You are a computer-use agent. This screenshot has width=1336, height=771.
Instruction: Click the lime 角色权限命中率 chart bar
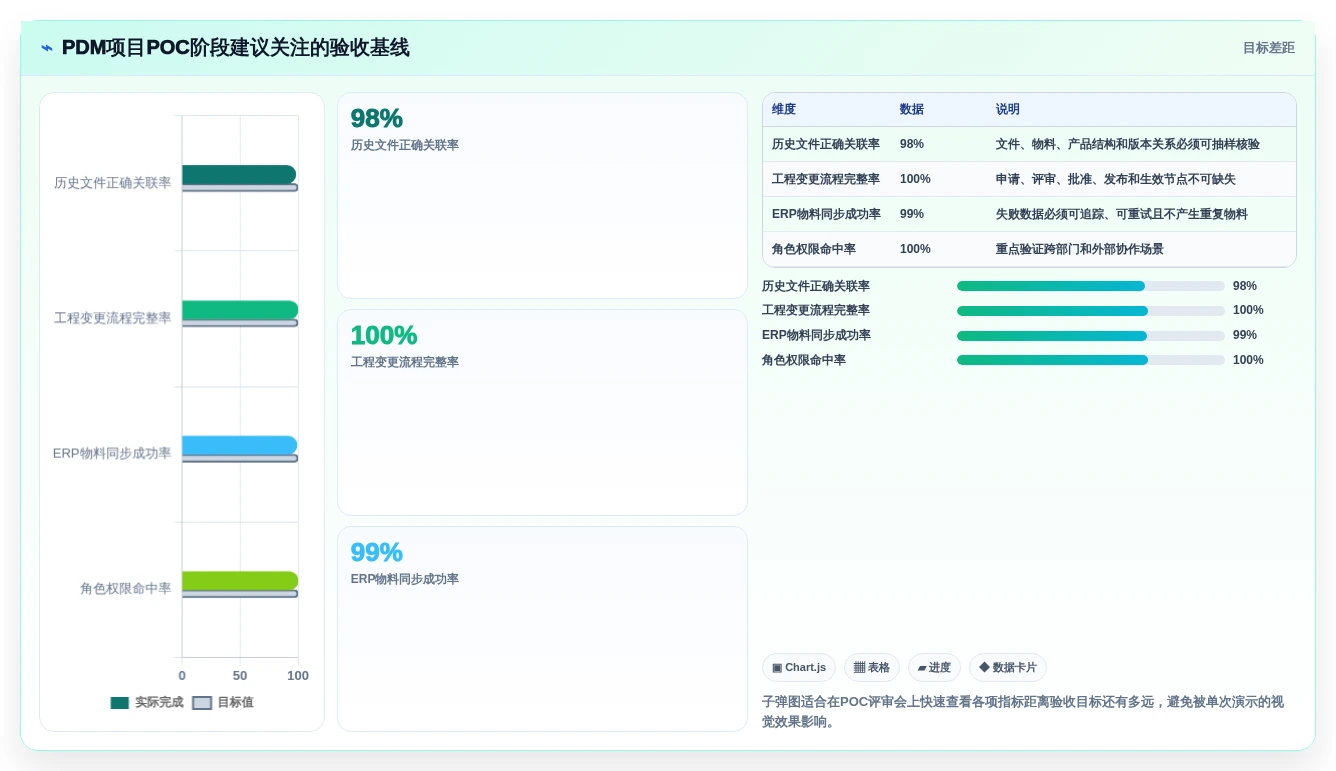(240, 581)
